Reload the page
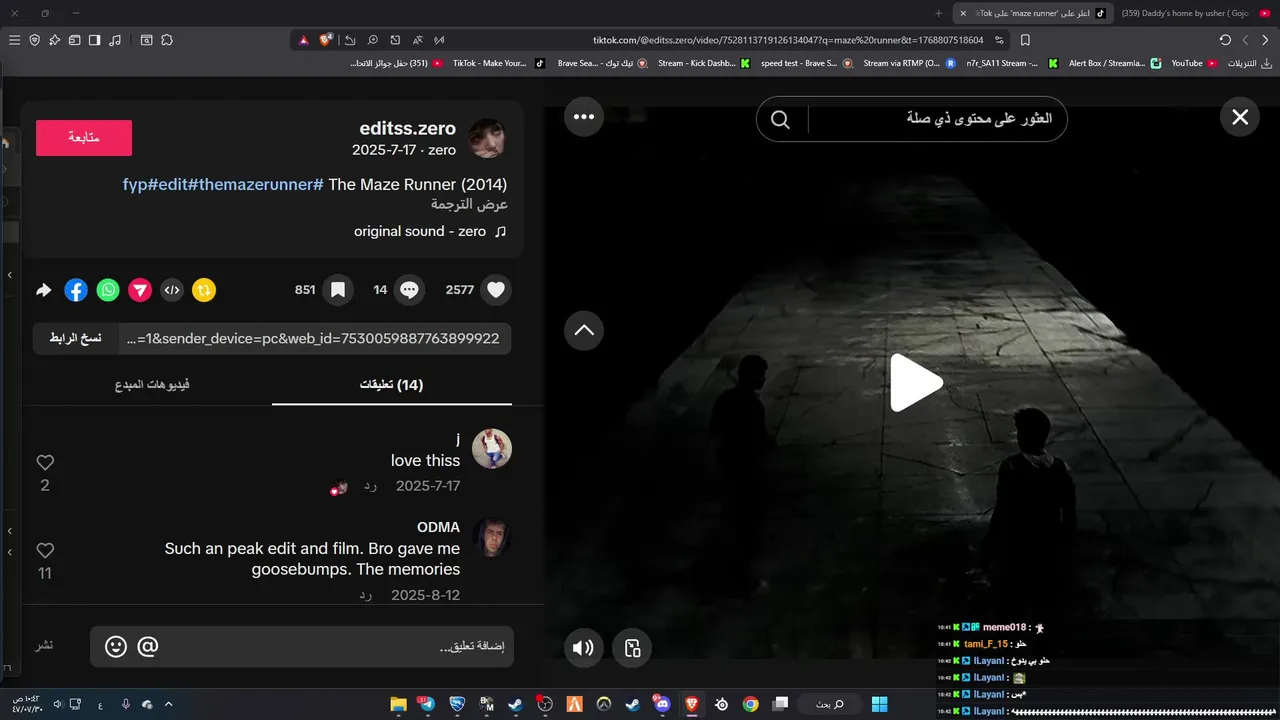This screenshot has width=1280, height=720. (1225, 40)
